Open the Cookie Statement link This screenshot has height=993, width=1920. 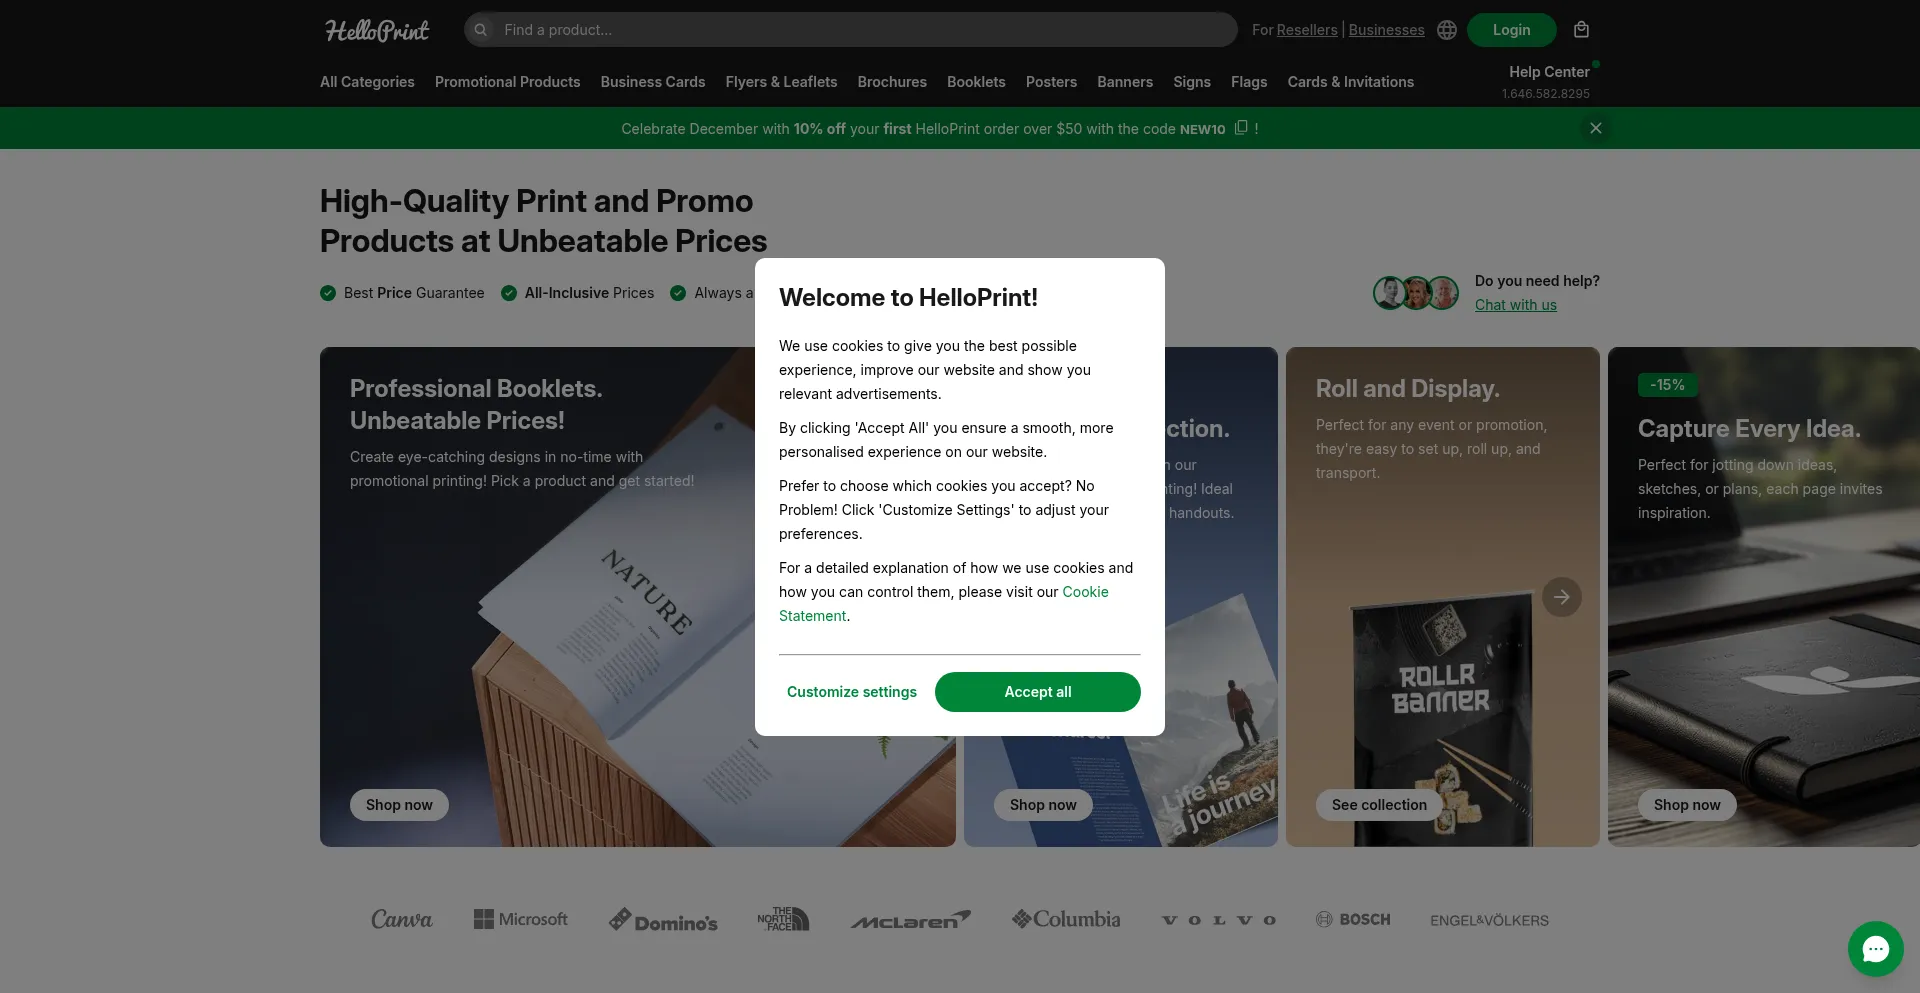[x=944, y=604]
